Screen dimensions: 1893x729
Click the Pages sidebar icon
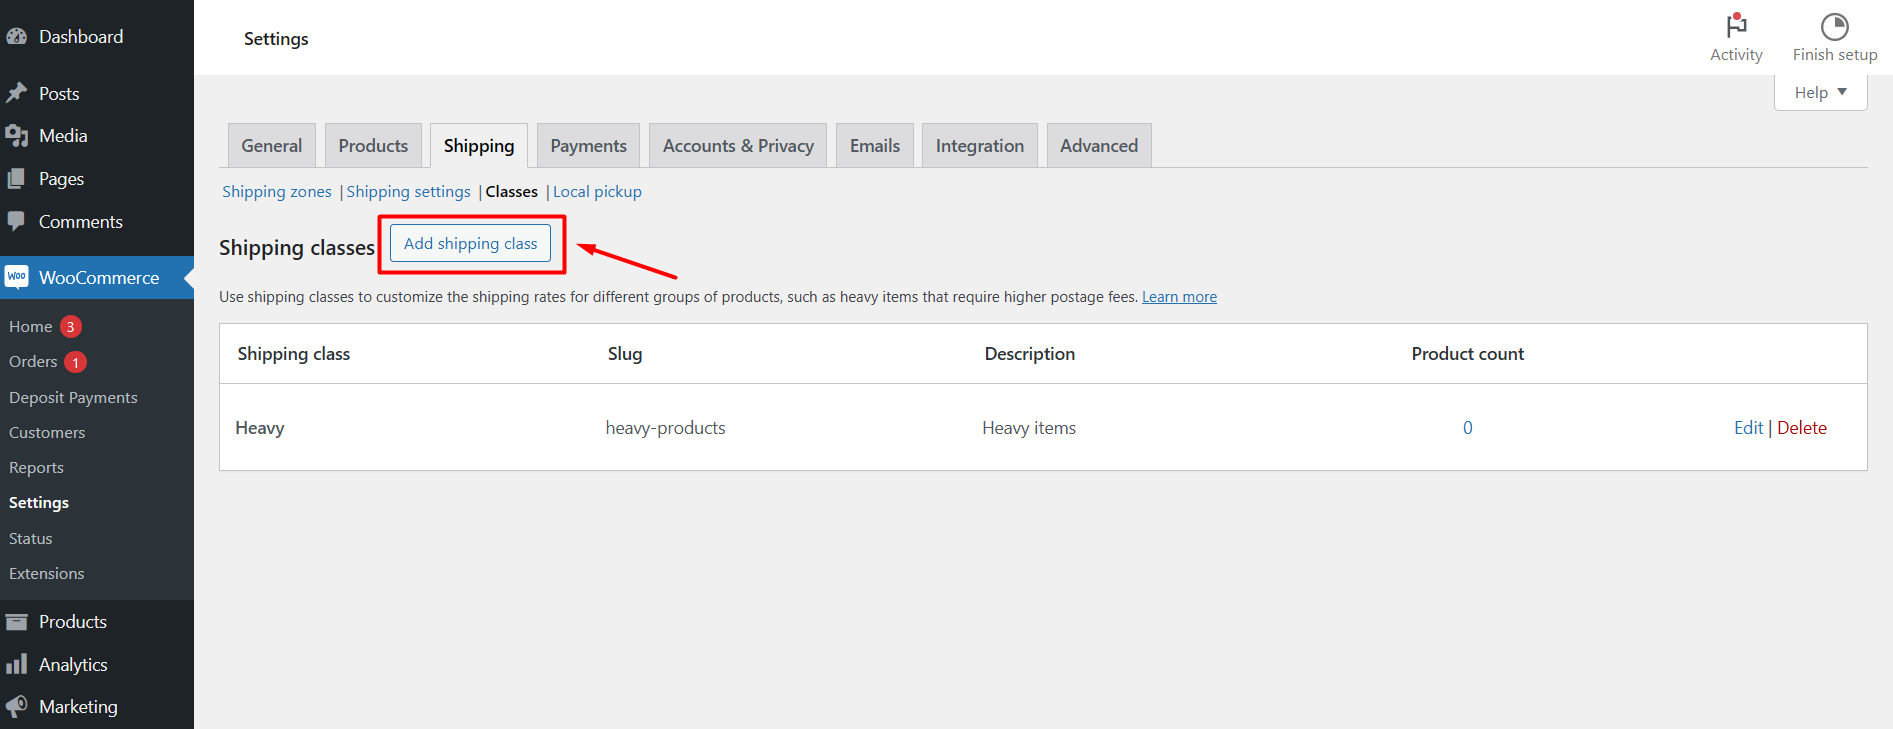click(16, 179)
